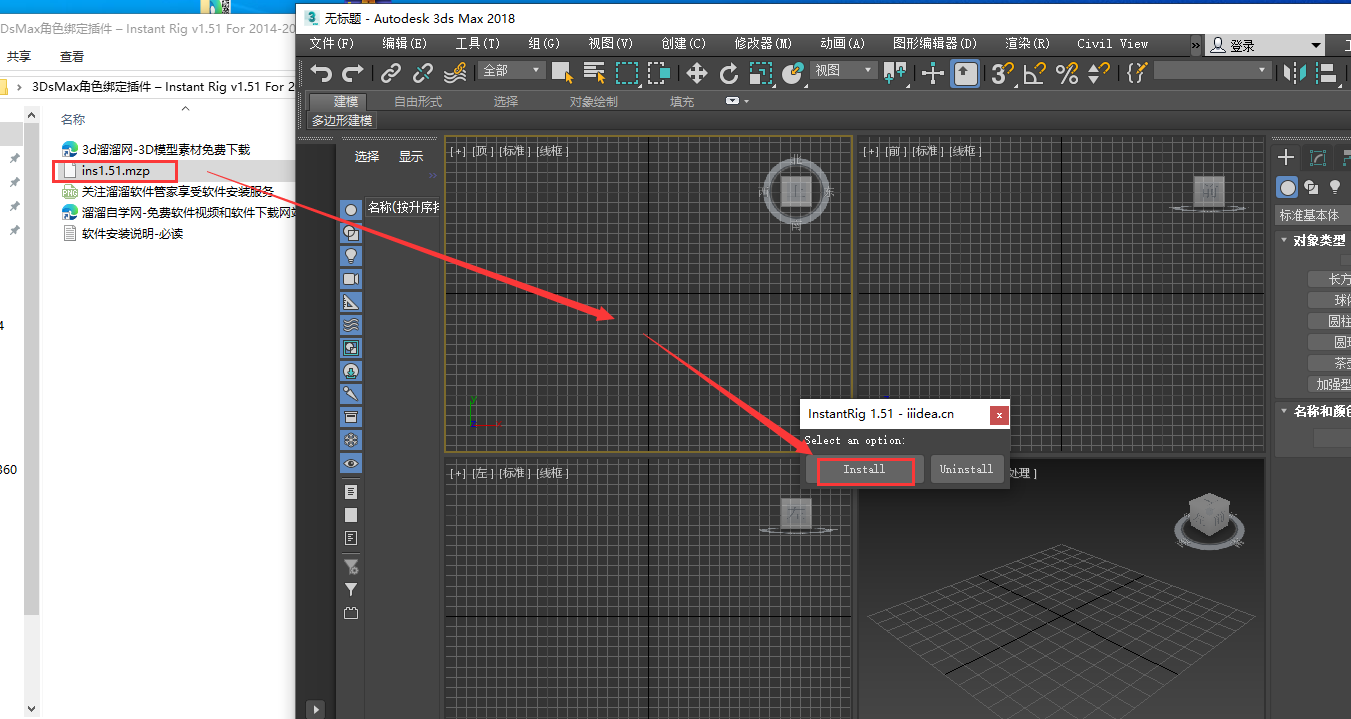Screen dimensions: 1351x719
Task: Switch to 对象绘制 ribbon tab
Action: point(594,102)
